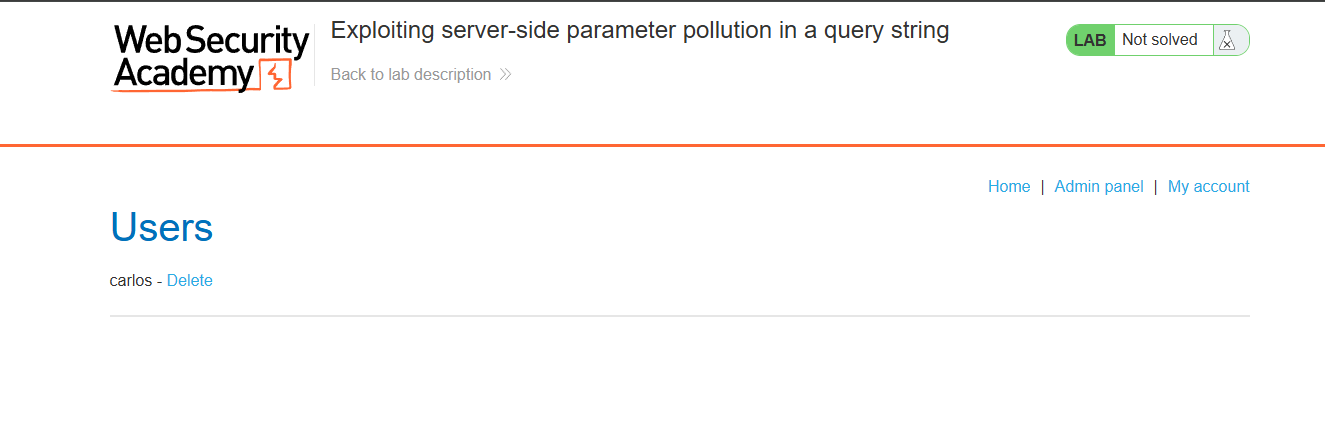The height and width of the screenshot is (425, 1325).
Task: Click the lab flask icon
Action: [1227, 40]
